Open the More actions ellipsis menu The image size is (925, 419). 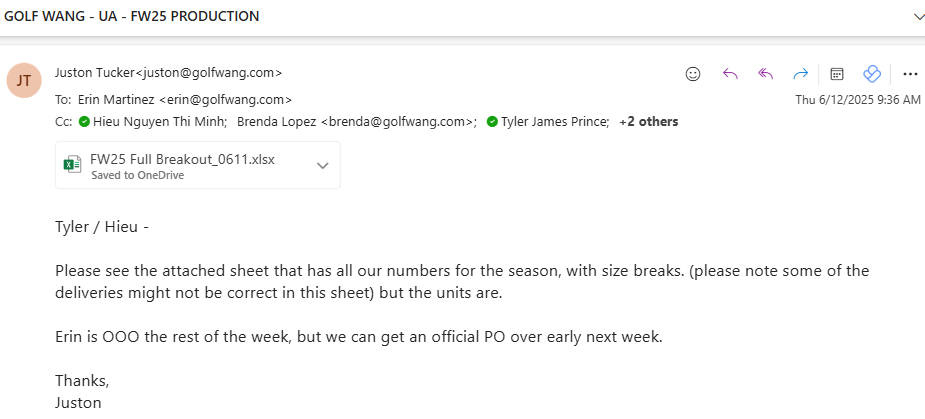pyautogui.click(x=910, y=73)
